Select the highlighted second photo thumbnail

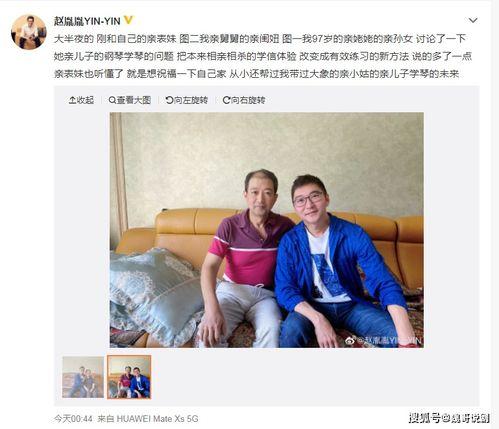point(129,377)
